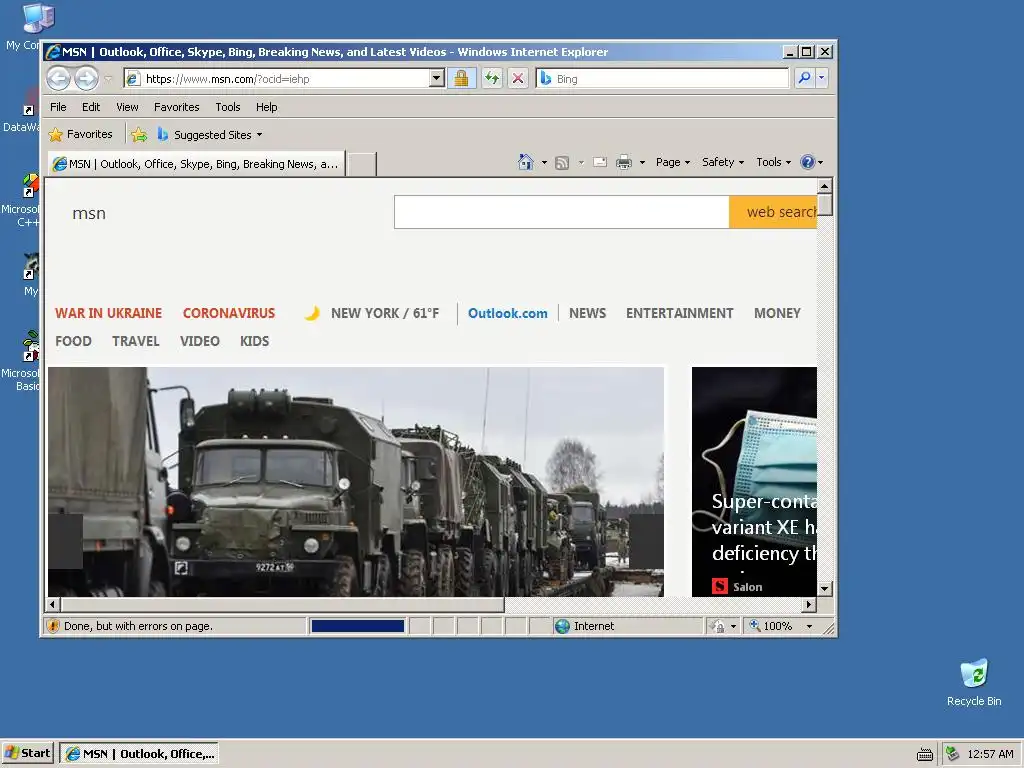Open the File menu
Screen dimensions: 1024x768
tap(58, 107)
